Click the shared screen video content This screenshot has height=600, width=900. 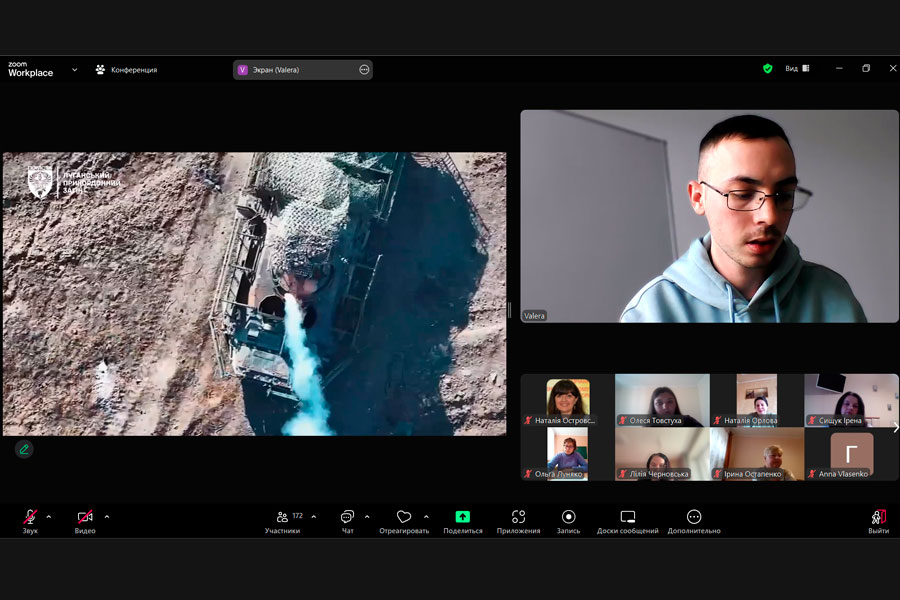(255, 293)
